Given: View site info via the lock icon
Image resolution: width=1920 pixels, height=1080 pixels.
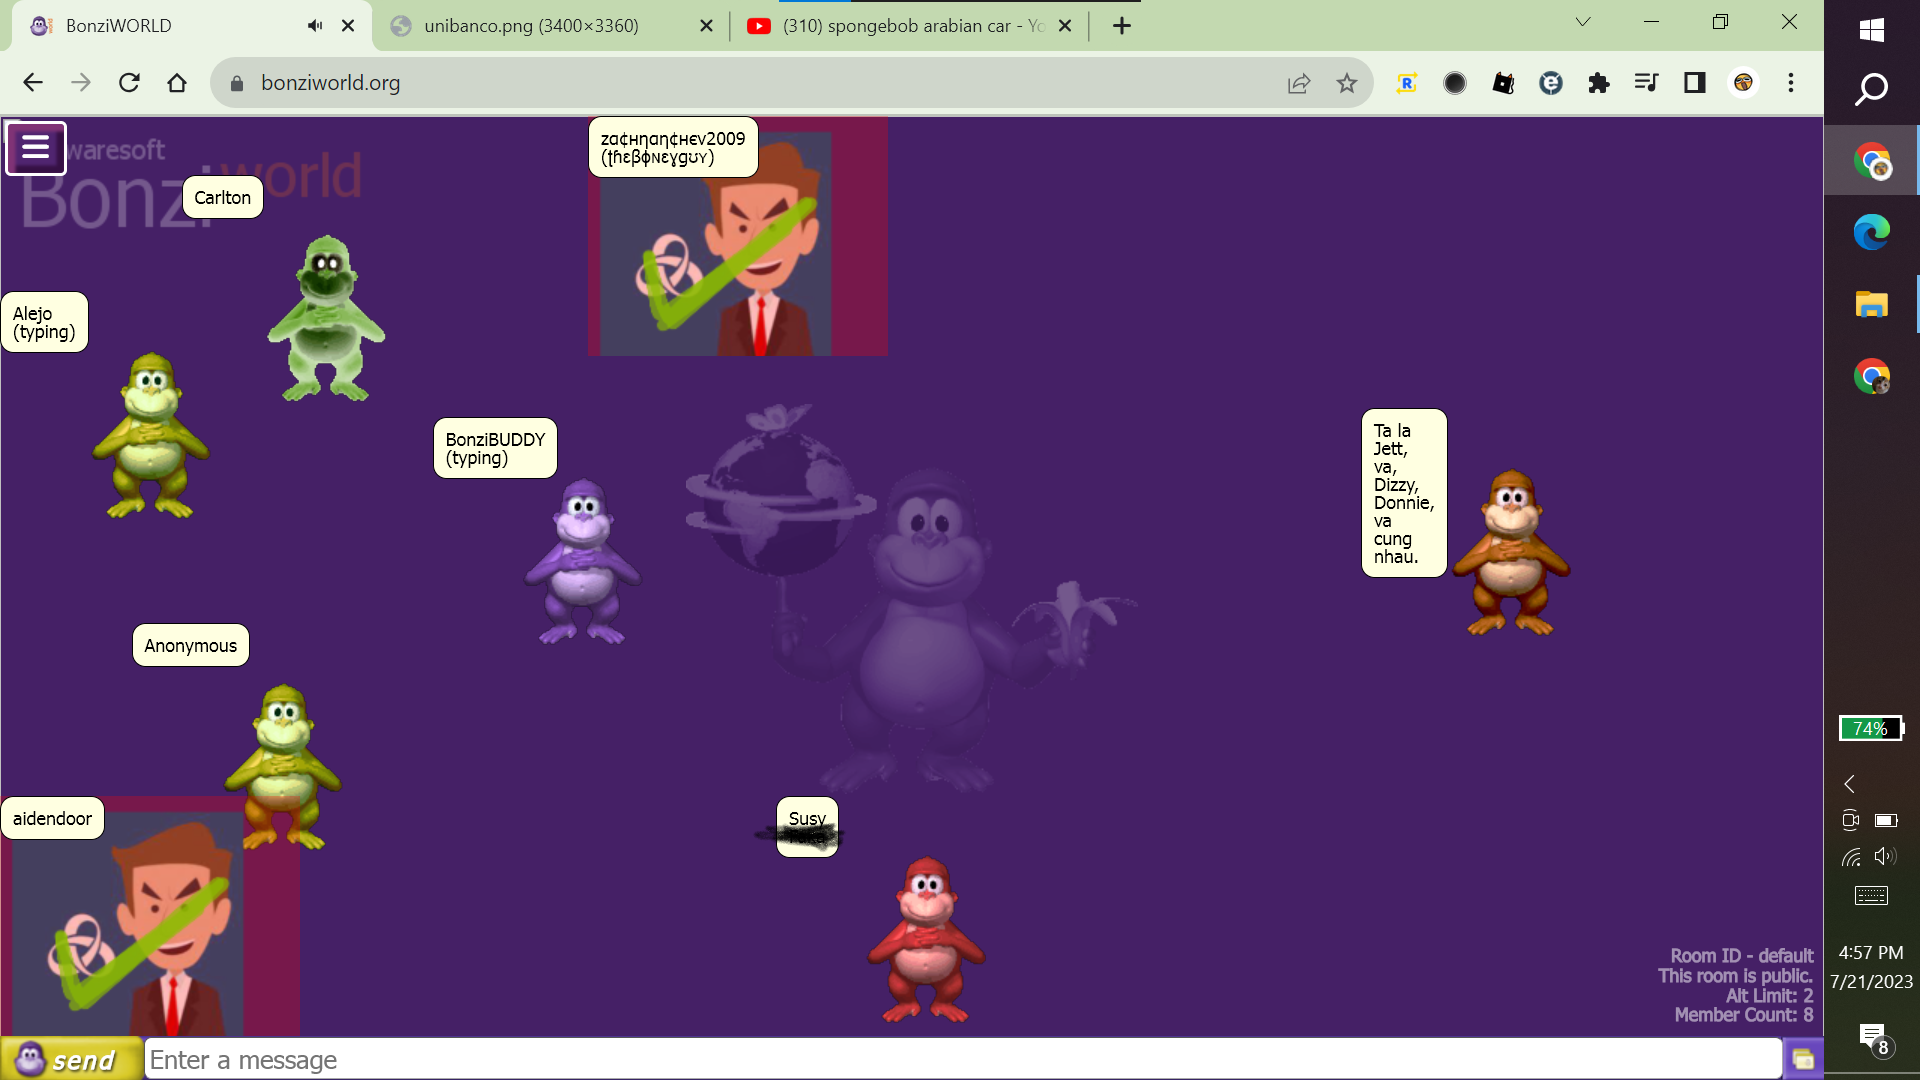Looking at the screenshot, I should tap(237, 84).
